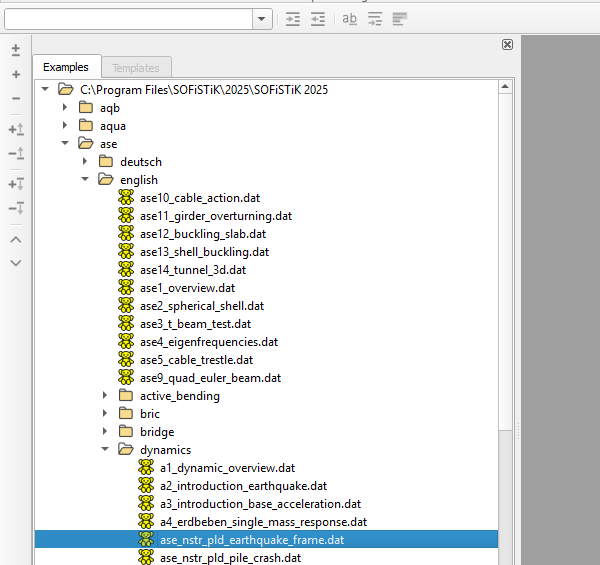The height and width of the screenshot is (565, 600).
Task: Switch to the Examples tab
Action: tap(66, 67)
